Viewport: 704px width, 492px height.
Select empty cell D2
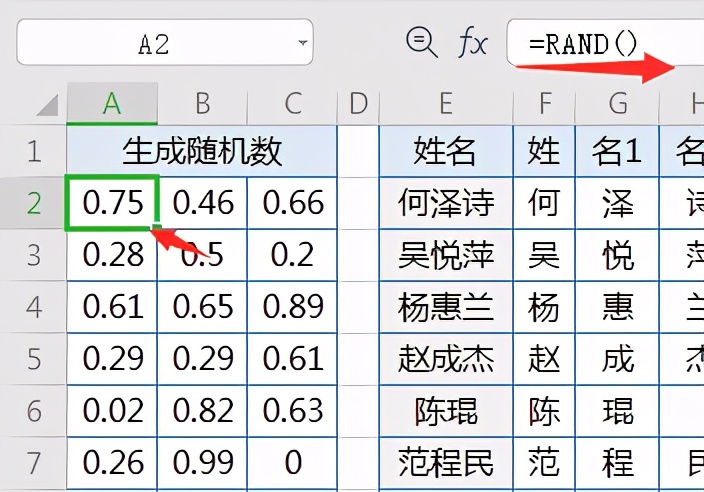pyautogui.click(x=358, y=203)
